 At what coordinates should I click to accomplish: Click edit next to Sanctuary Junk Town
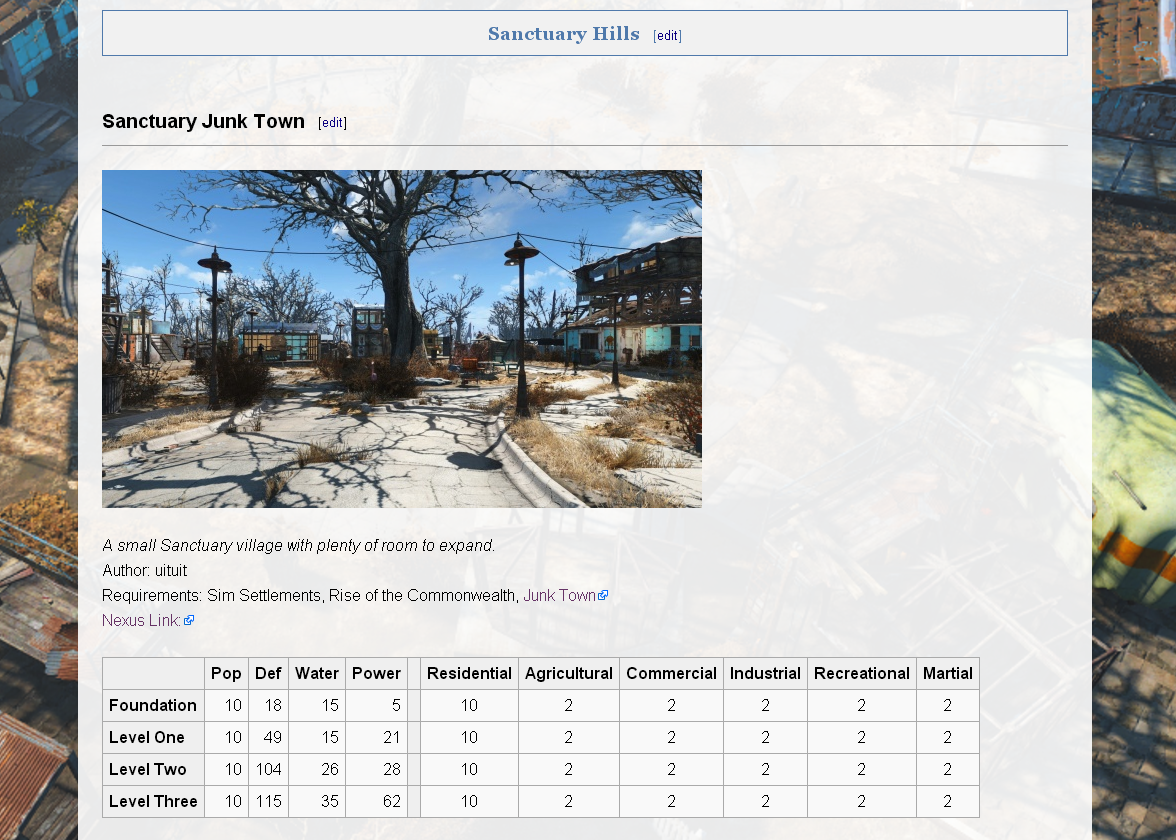(332, 122)
